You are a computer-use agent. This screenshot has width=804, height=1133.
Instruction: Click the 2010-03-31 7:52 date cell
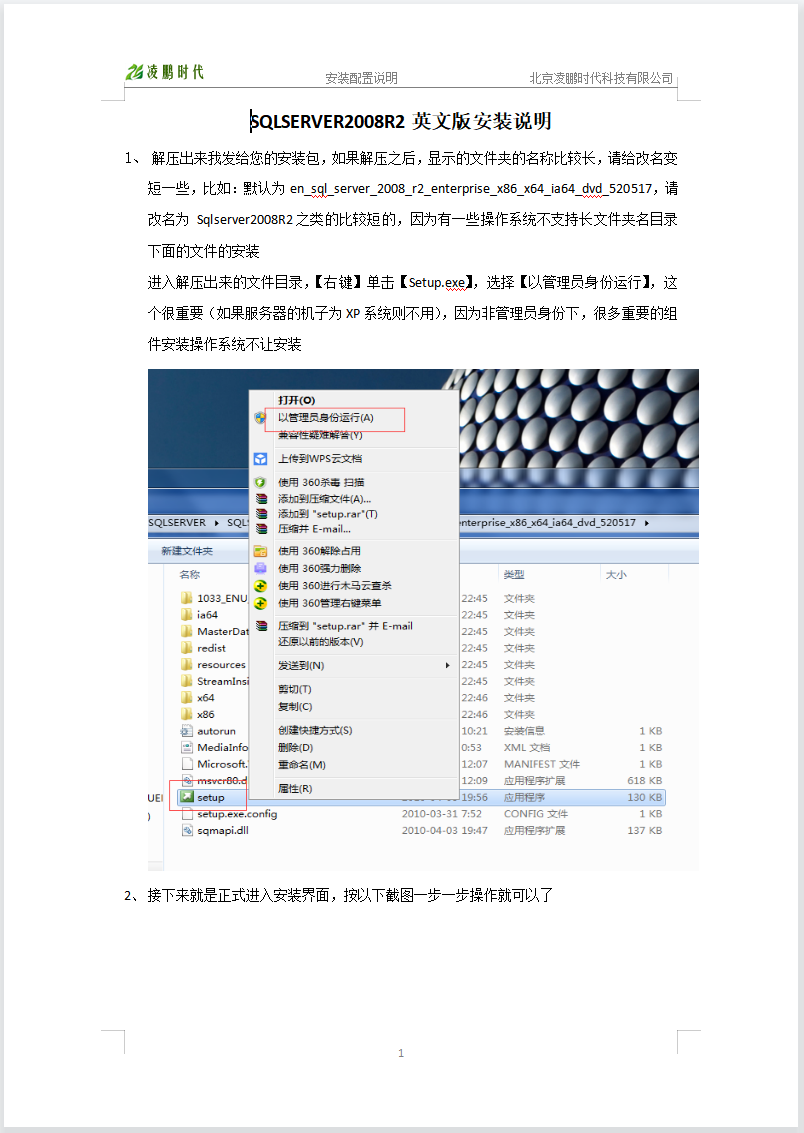442,814
